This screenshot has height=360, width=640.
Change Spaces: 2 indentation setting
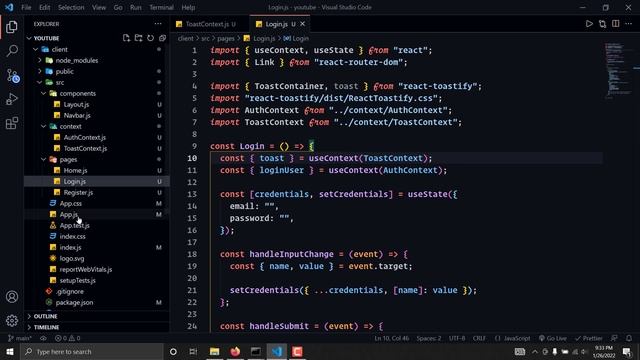coord(429,338)
